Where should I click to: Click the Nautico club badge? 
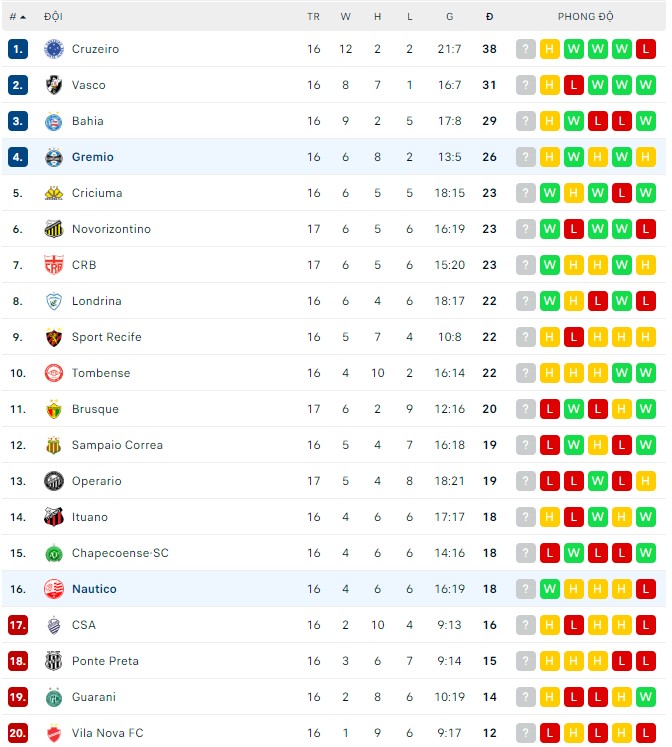point(54,589)
